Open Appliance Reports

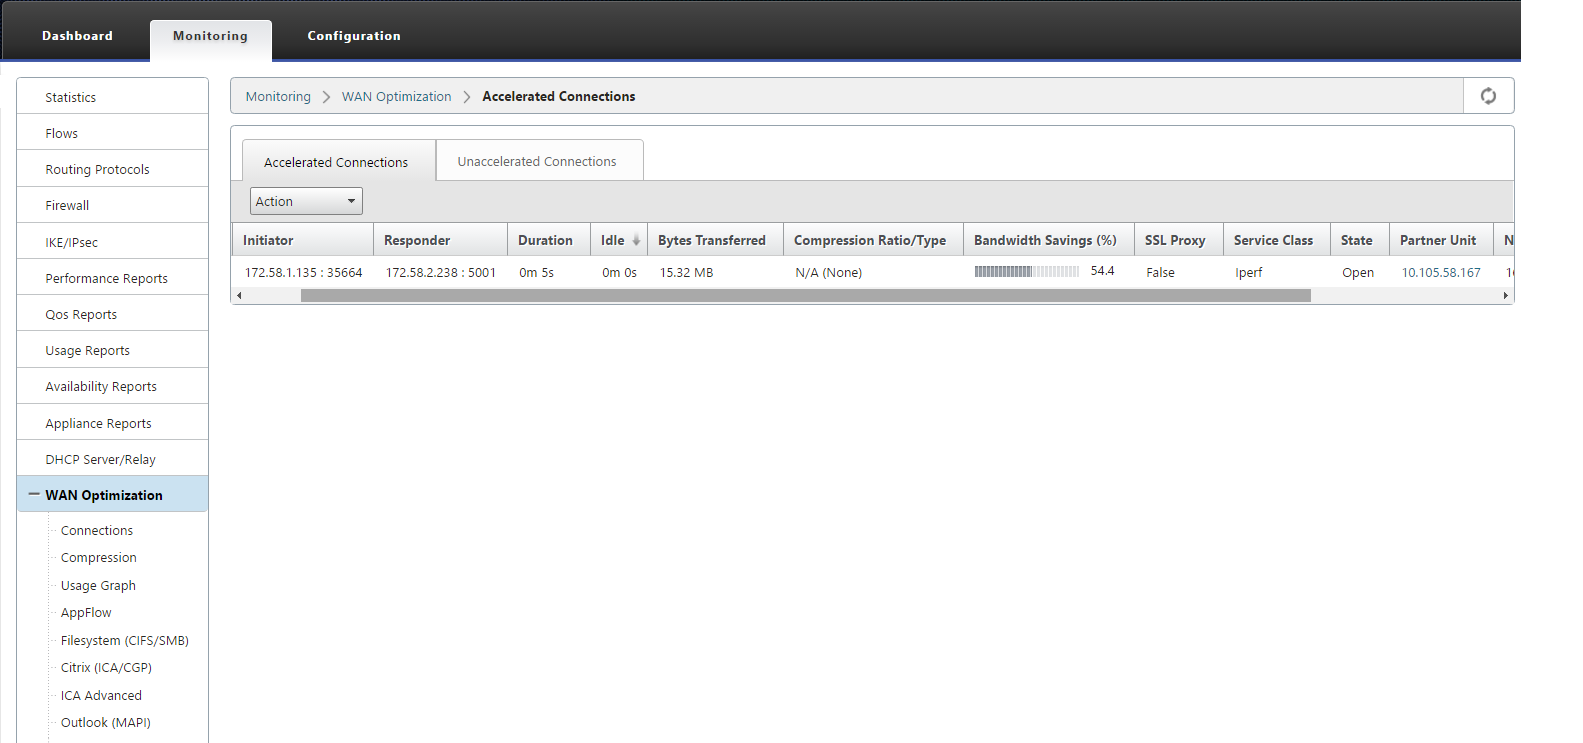click(112, 423)
